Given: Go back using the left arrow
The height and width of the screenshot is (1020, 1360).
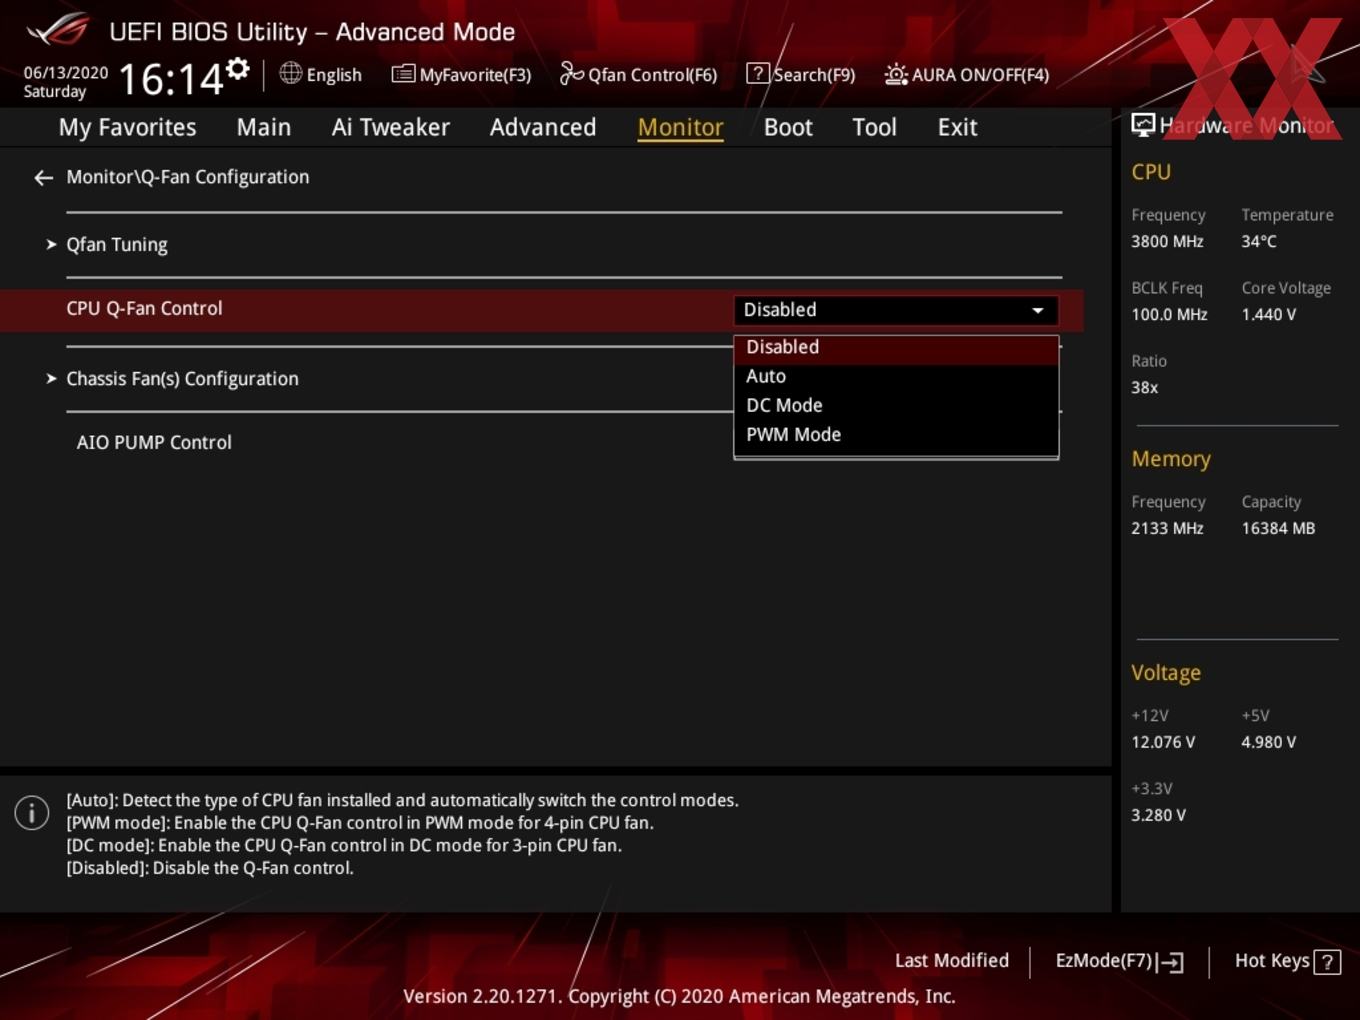Looking at the screenshot, I should click(43, 178).
